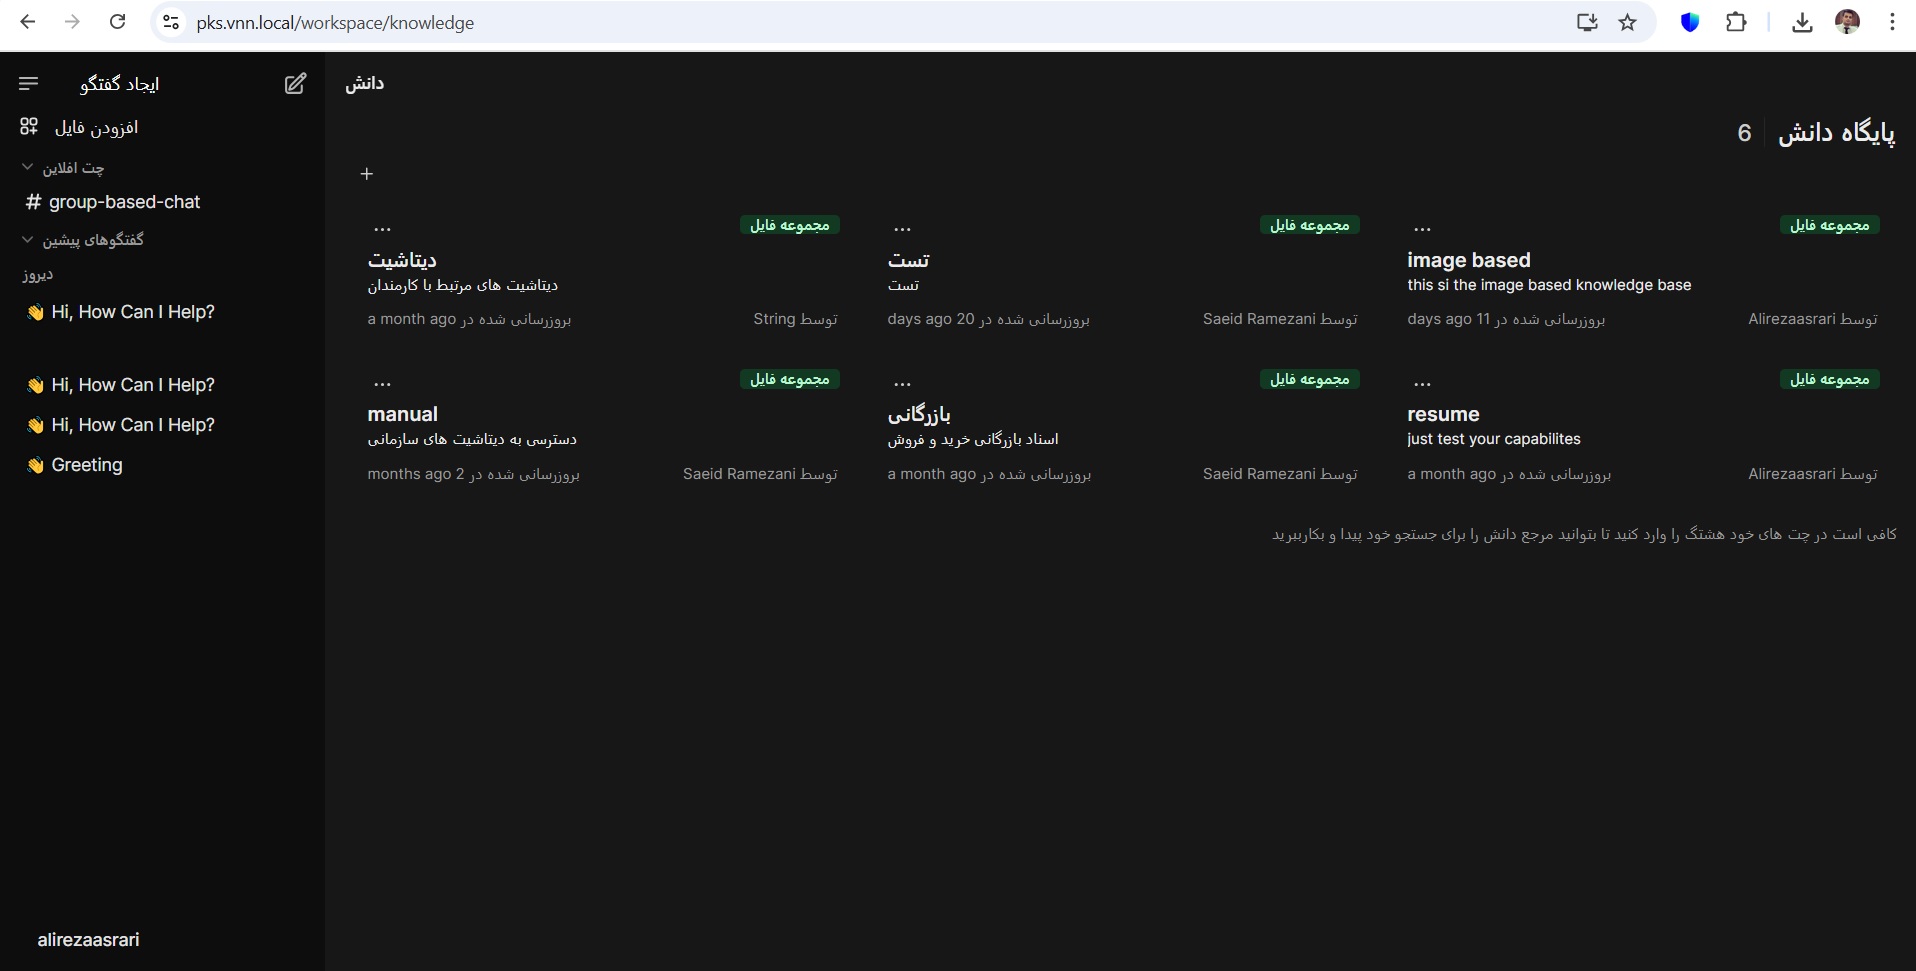This screenshot has width=1916, height=971.
Task: Open the three-dot menu on manual card
Action: 382,383
